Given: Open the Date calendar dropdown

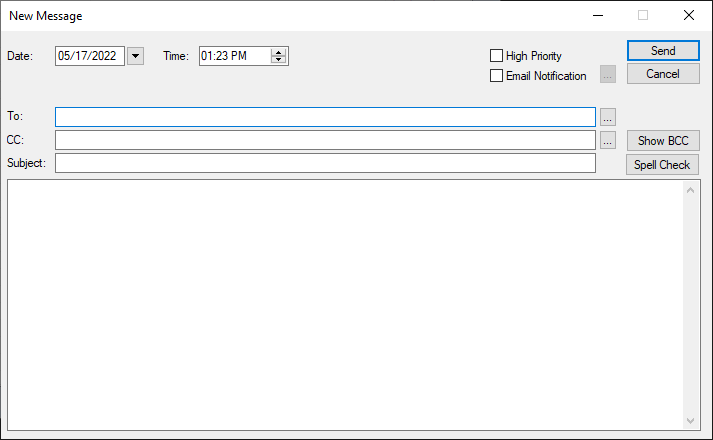Looking at the screenshot, I should [136, 56].
